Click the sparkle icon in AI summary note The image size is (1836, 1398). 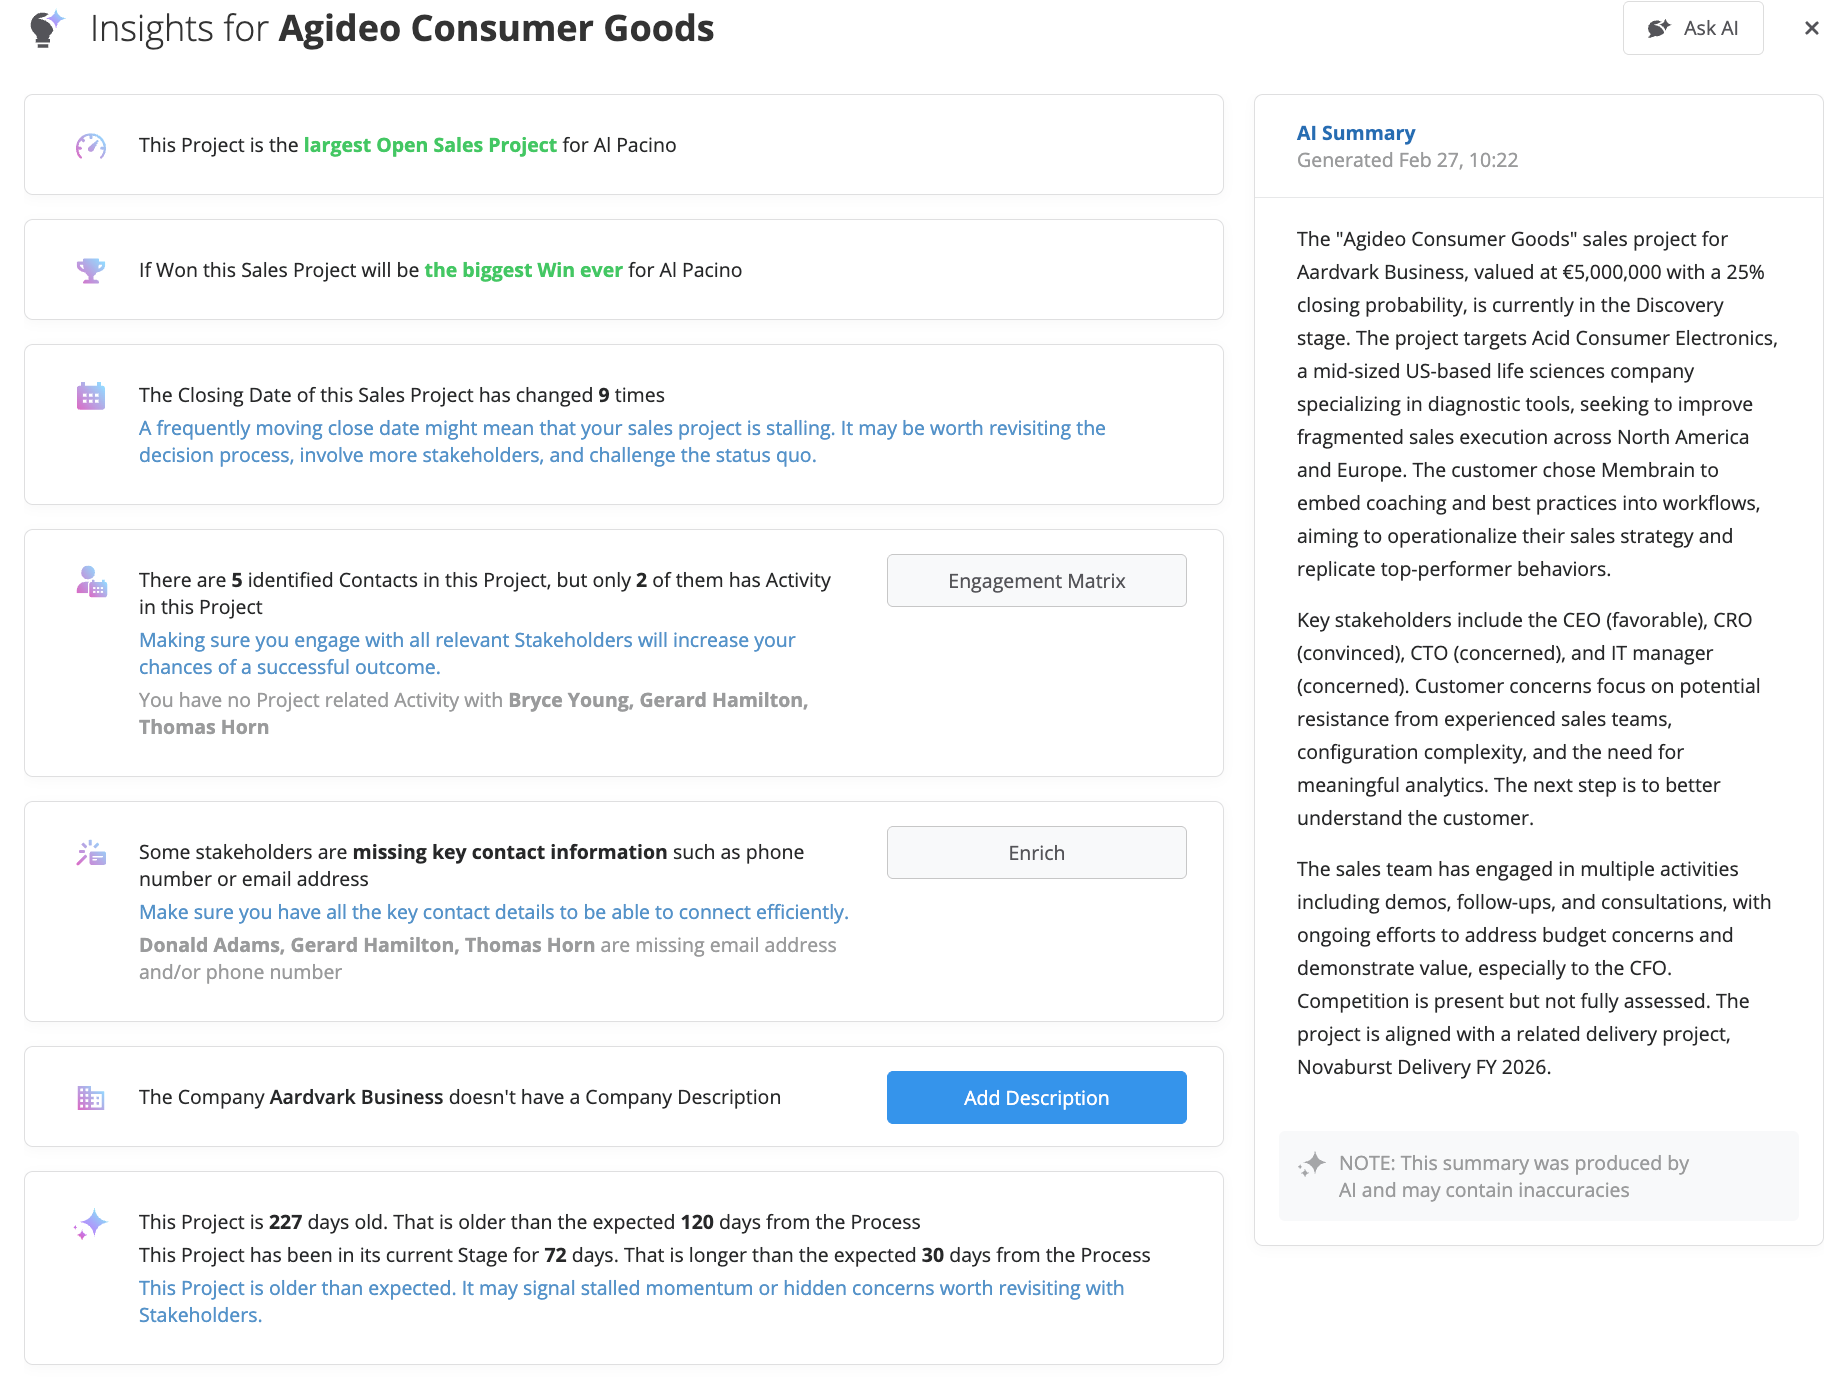[1311, 1164]
